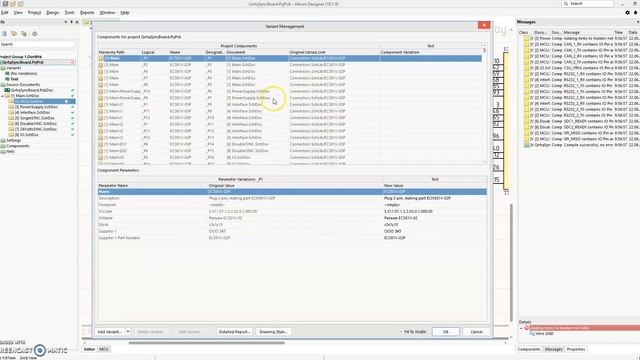Click the component icon in the _P14 designator row
Screen dimensions: 640x360
[101, 144]
